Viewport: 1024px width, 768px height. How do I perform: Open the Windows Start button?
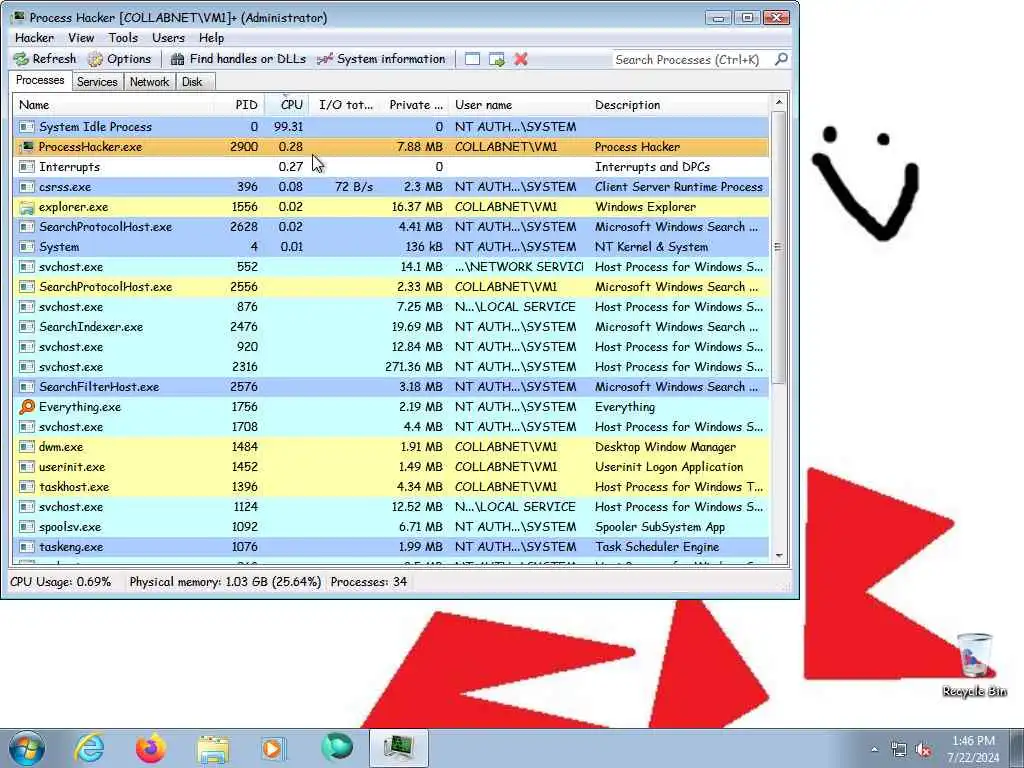(x=26, y=748)
